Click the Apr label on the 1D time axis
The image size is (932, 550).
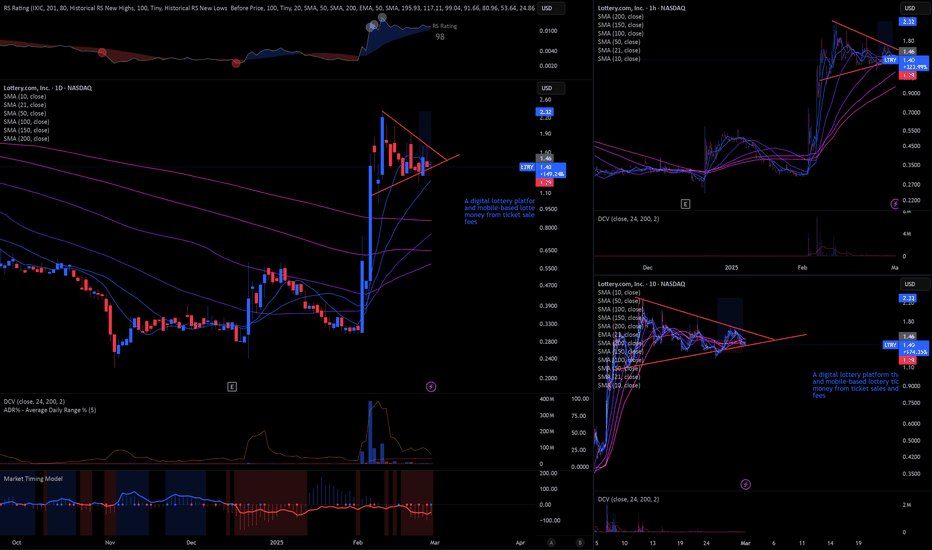521,543
